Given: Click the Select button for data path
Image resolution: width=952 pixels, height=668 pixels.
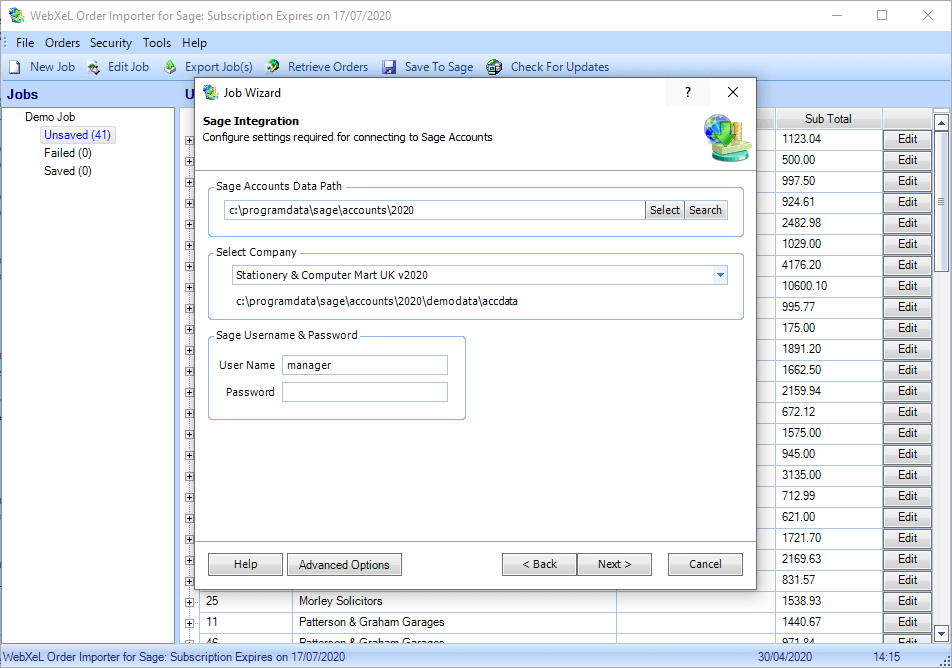Looking at the screenshot, I should [665, 210].
